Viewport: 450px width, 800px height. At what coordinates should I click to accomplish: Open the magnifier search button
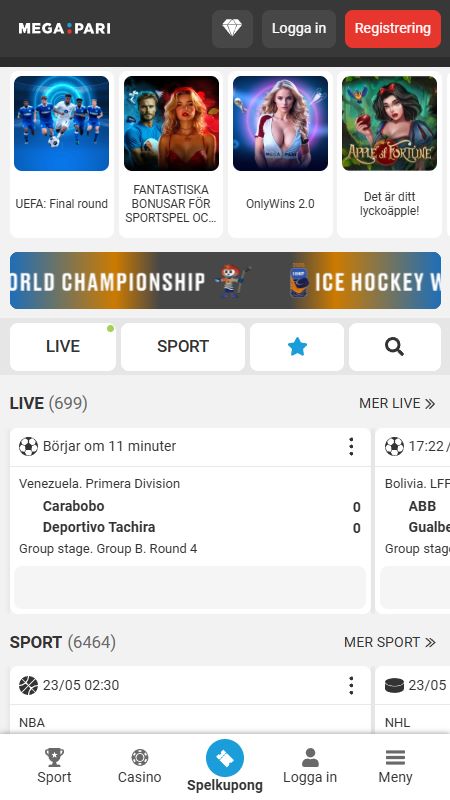[394, 347]
